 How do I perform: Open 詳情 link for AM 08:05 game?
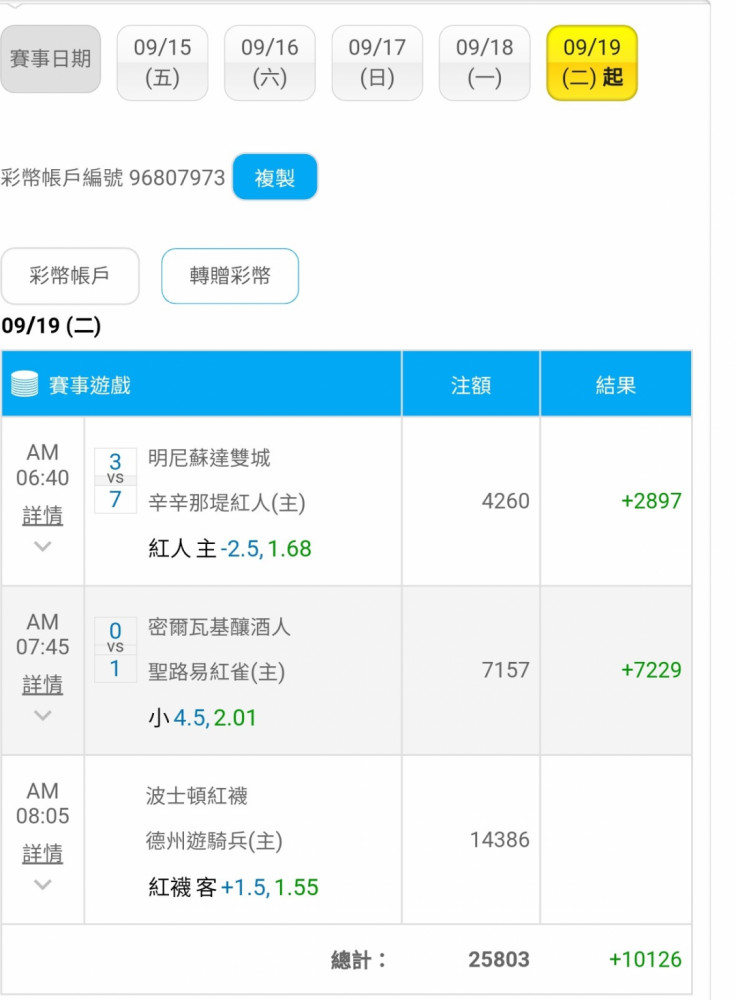pos(42,853)
